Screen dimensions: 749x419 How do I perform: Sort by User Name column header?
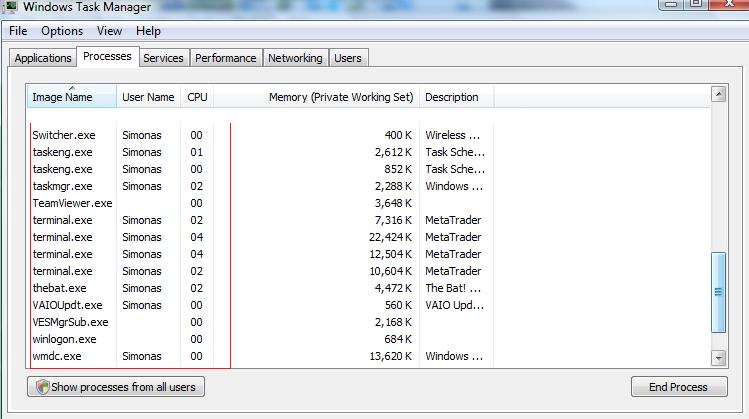(x=148, y=97)
